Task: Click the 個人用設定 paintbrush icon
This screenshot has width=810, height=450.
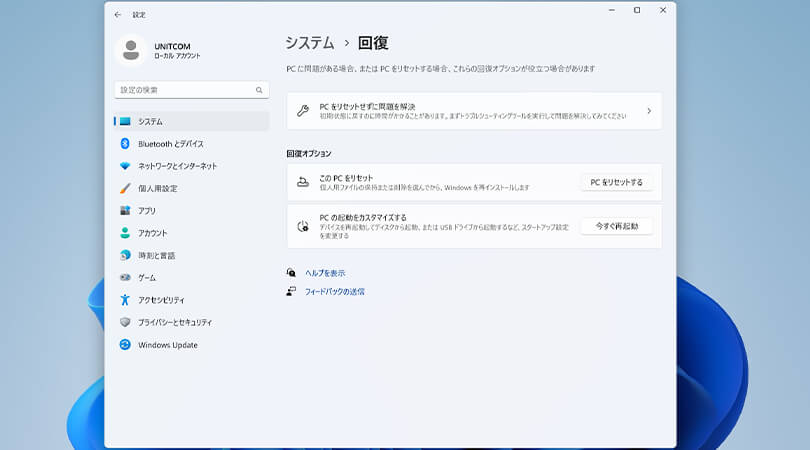Action: (x=125, y=188)
